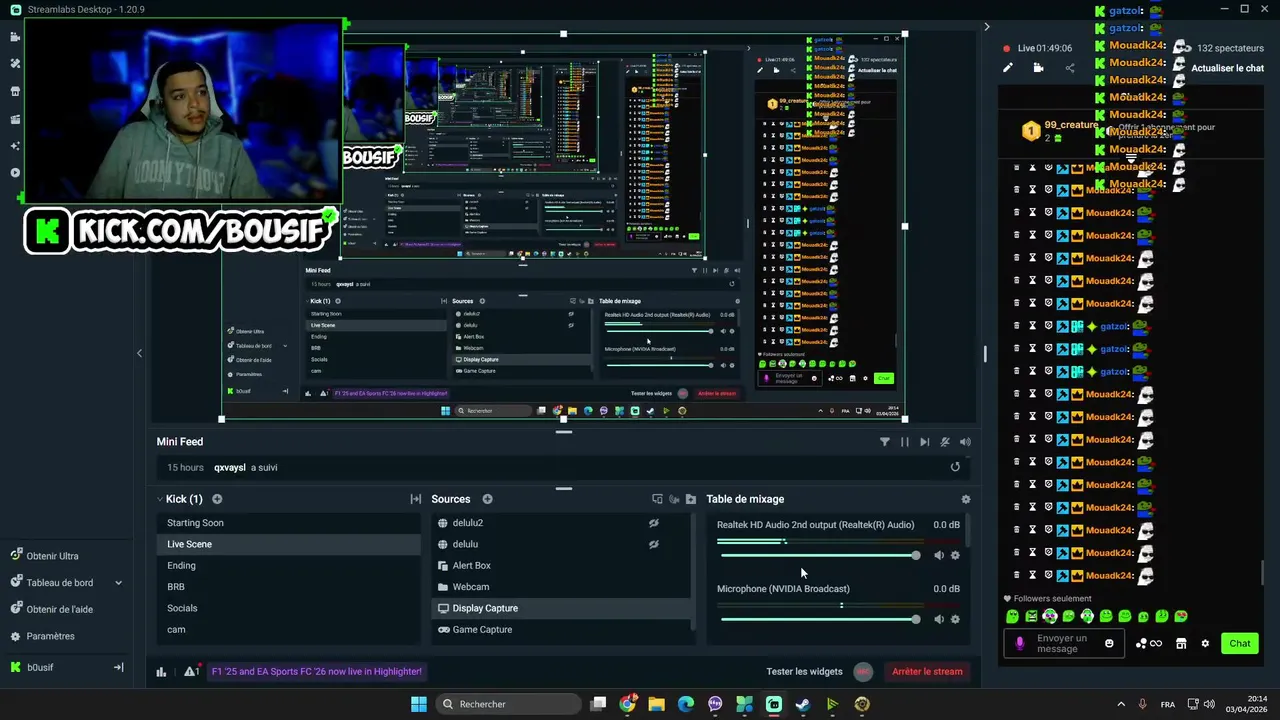Select the Live Scene scene

288,544
